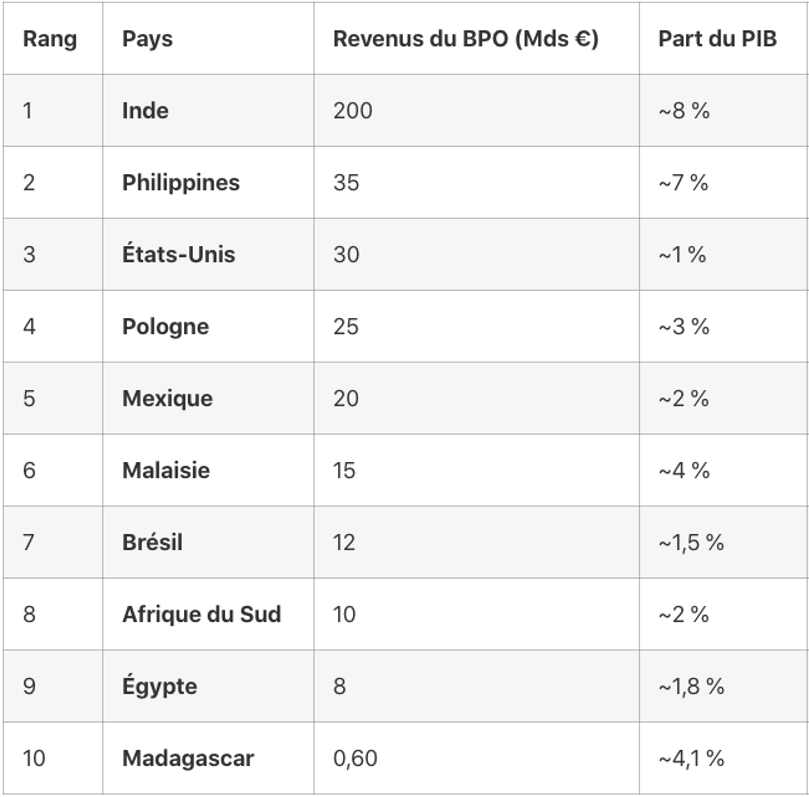Image resolution: width=809 pixels, height=797 pixels.
Task: Select the Pologne country cell
Action: [165, 327]
